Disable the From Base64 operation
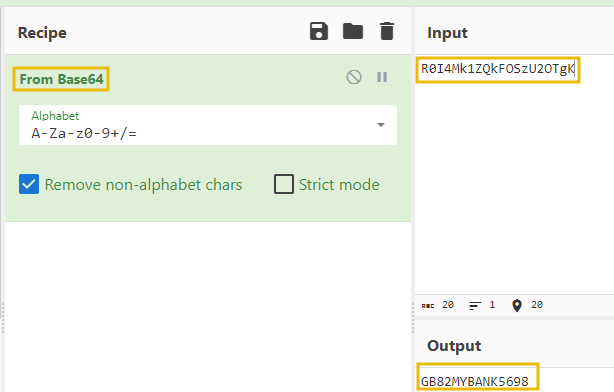614x392 pixels. (354, 77)
